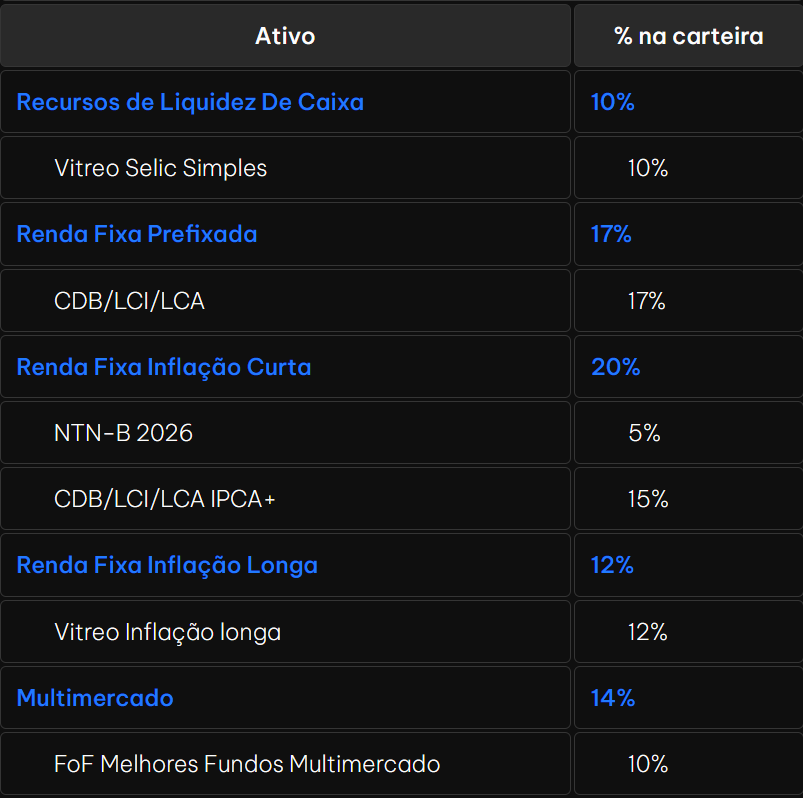Select the NTN-B 2026 asset row
Image resolution: width=803 pixels, height=798 pixels.
point(285,433)
